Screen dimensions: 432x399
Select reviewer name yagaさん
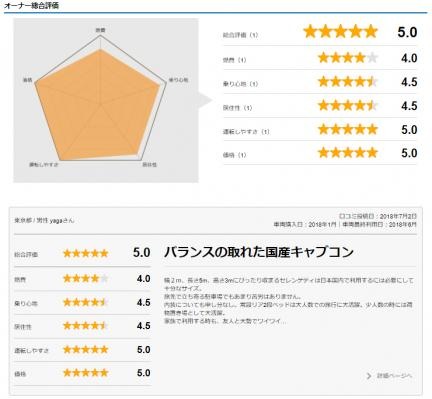62,221
